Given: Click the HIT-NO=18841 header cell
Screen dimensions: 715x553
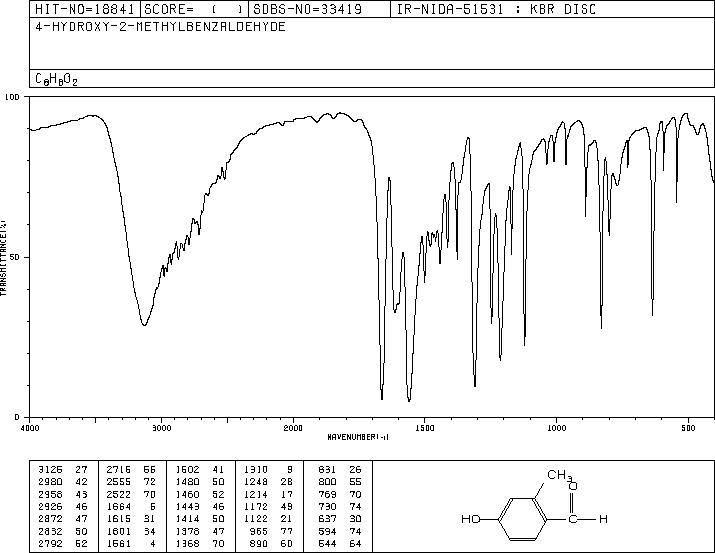Looking at the screenshot, I should (x=85, y=9).
